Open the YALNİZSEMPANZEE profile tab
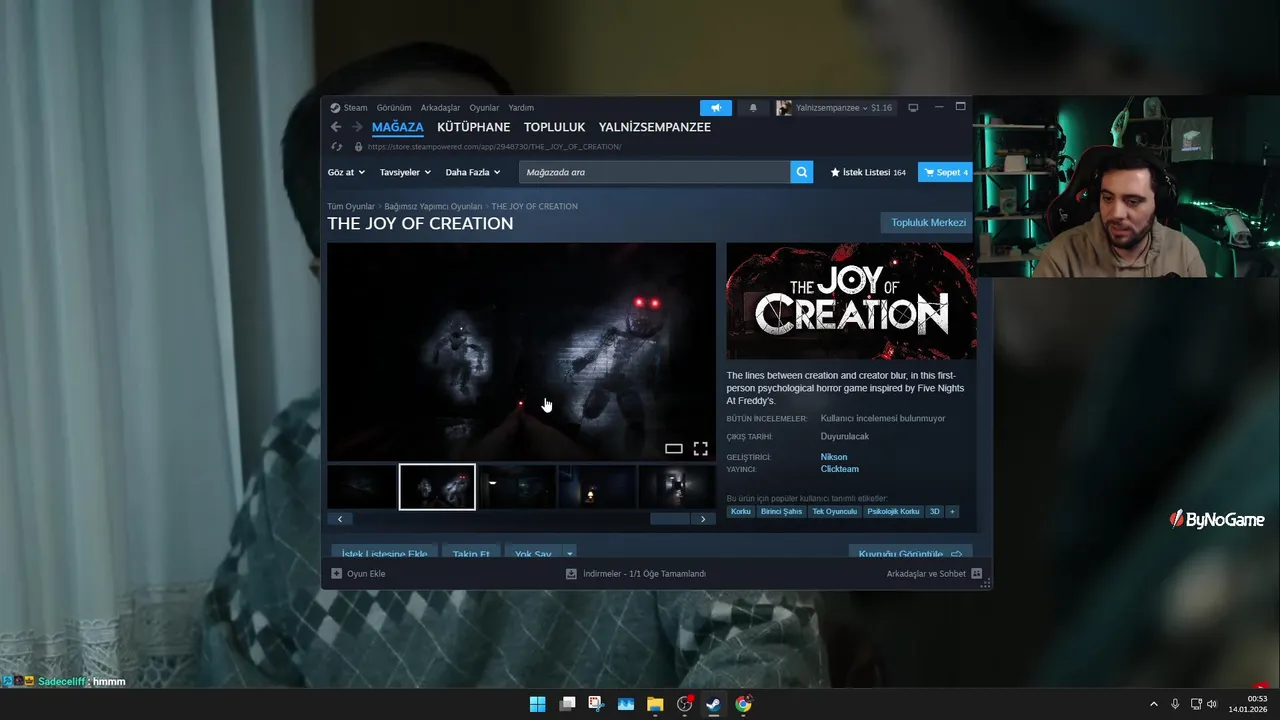 pyautogui.click(x=655, y=127)
